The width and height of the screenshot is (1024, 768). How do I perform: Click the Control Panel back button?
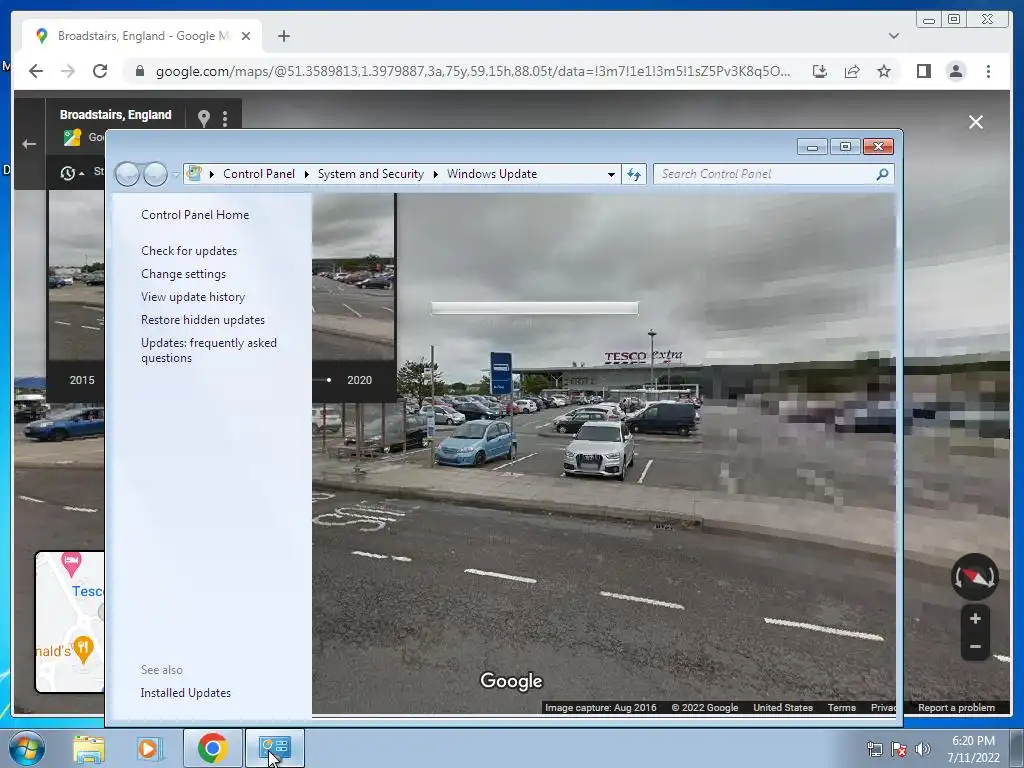click(x=127, y=174)
